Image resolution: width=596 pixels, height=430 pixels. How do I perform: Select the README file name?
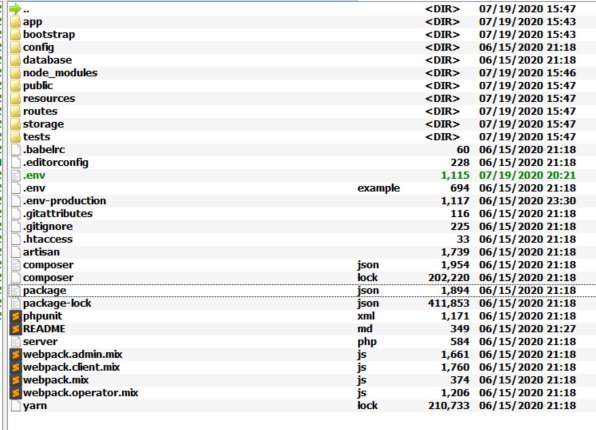point(44,329)
